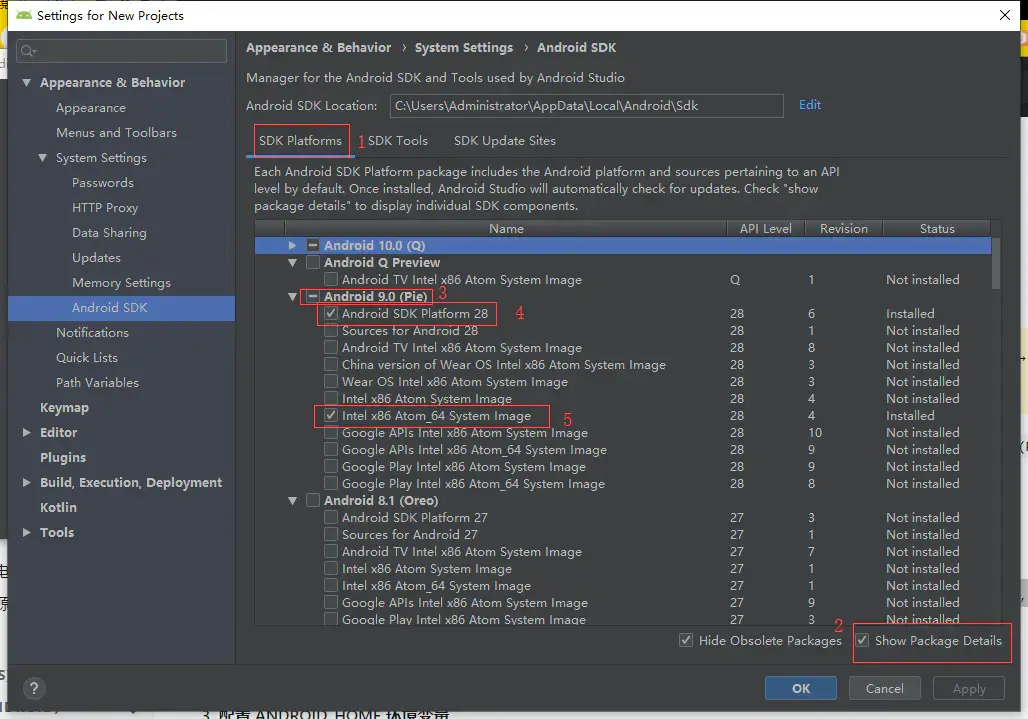The image size is (1028, 719).
Task: Check Android TV Intel x86 Atom System Image under Q Preview
Action: point(331,279)
